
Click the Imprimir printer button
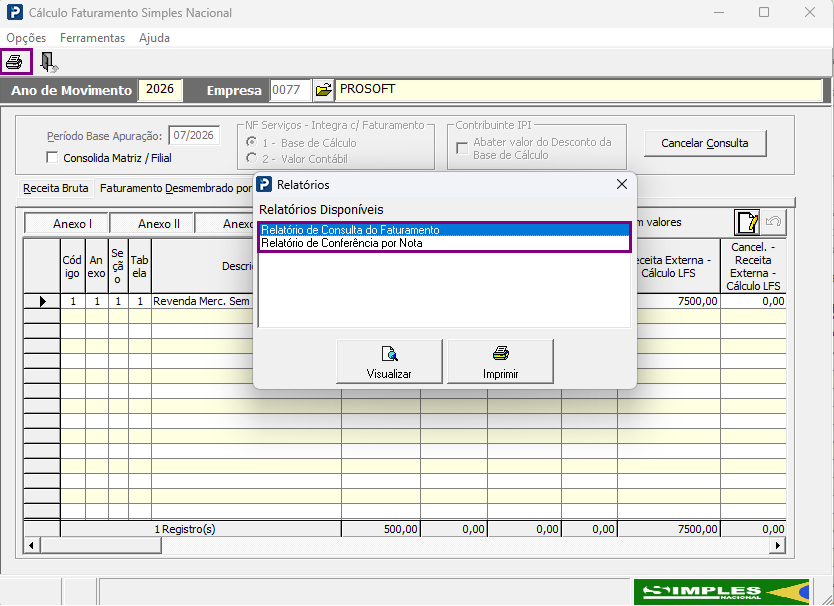click(x=501, y=361)
